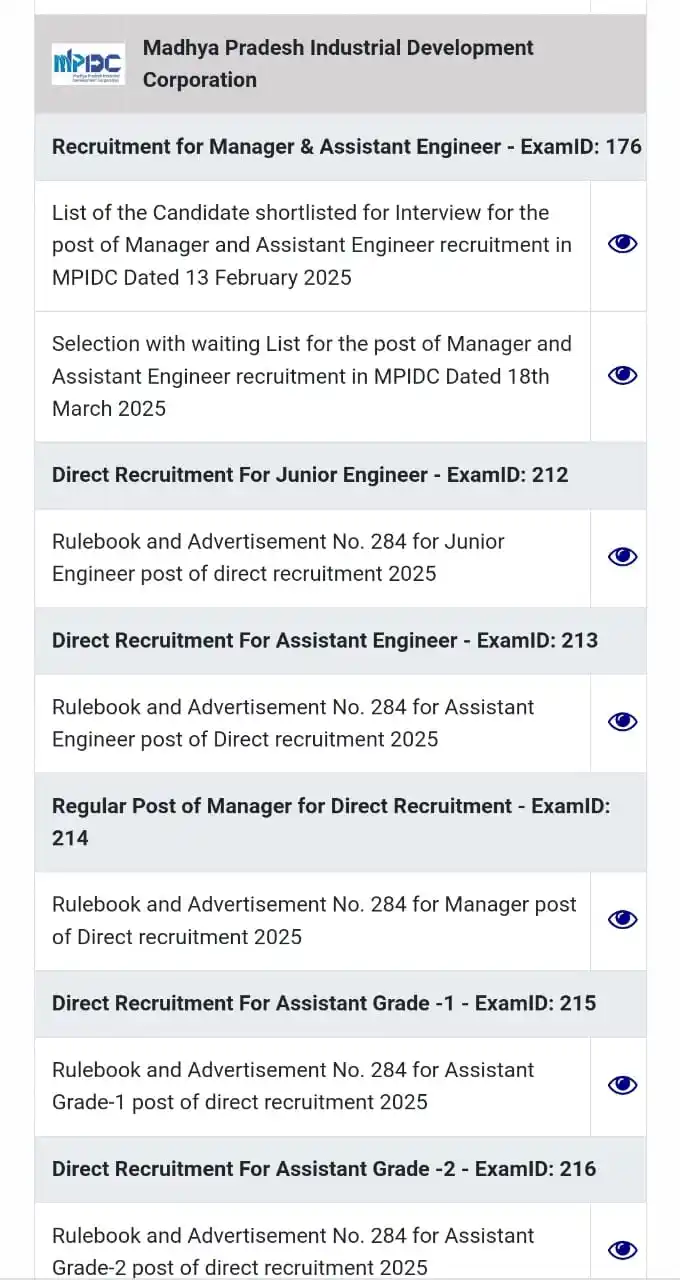Select 'Recruitment for Manager & Assistant Engineer' ExamID 176 header
680x1280 pixels.
(x=346, y=147)
